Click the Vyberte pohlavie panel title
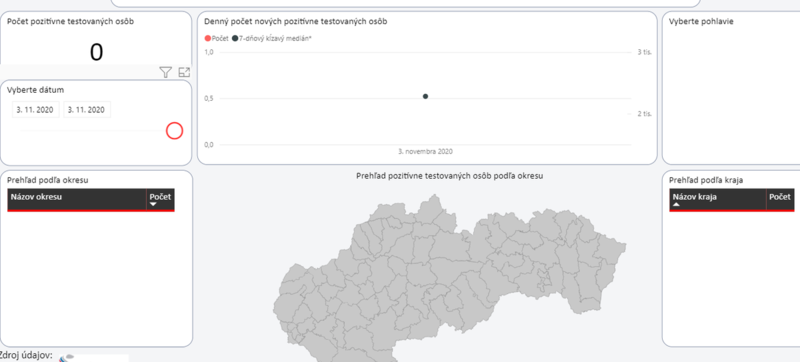 click(x=701, y=21)
